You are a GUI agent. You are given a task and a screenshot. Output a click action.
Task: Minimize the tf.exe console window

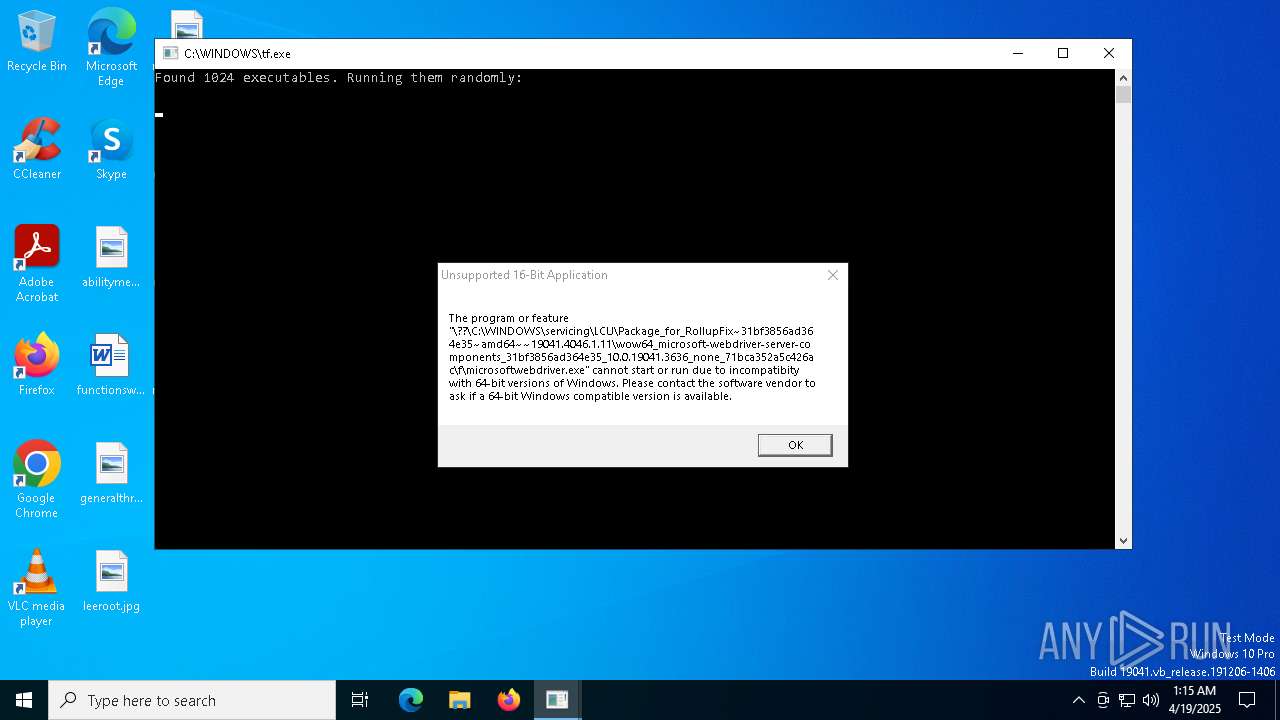point(1017,53)
